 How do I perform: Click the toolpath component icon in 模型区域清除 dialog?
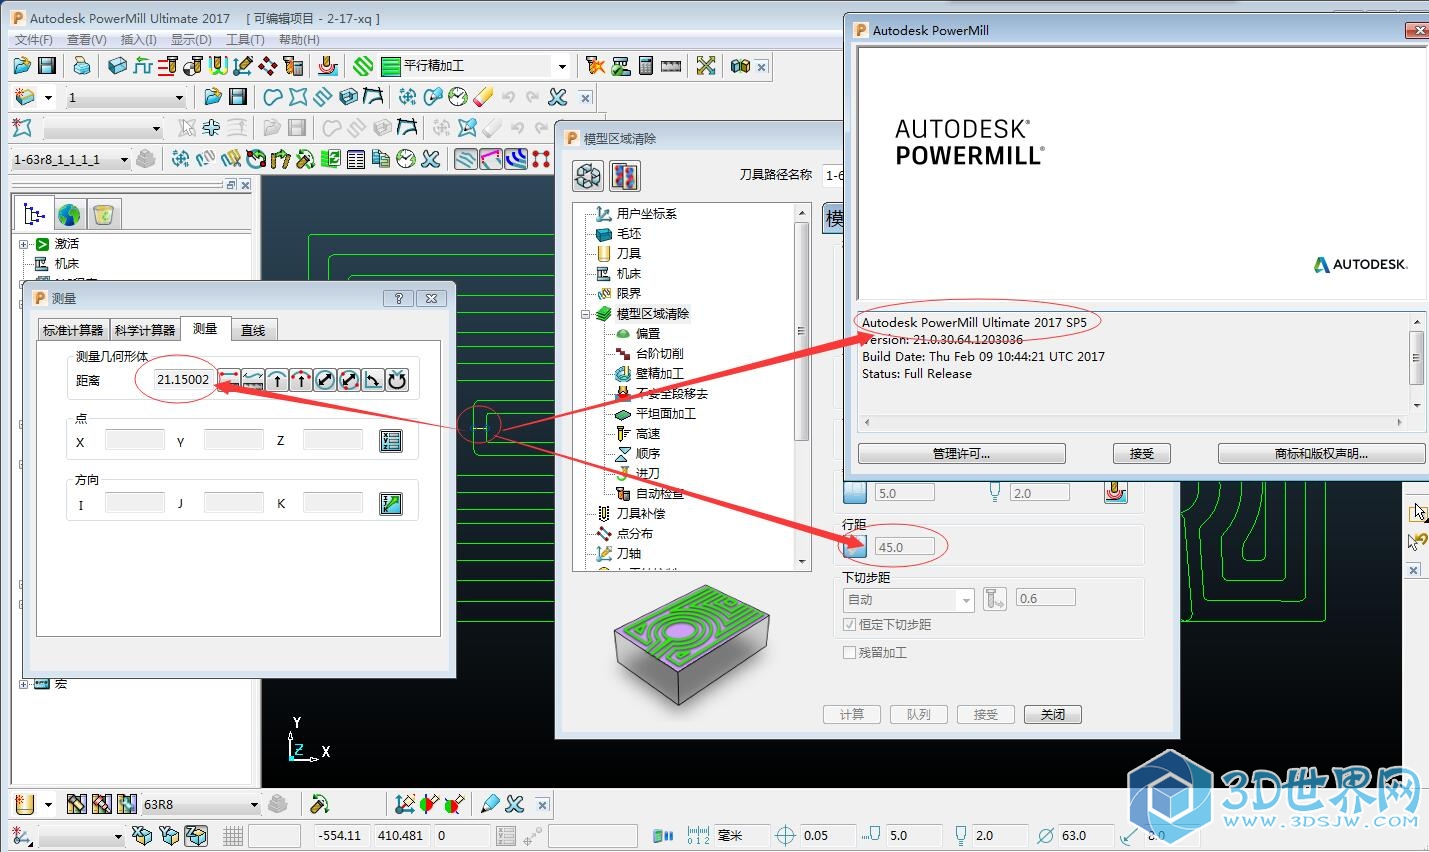(588, 177)
